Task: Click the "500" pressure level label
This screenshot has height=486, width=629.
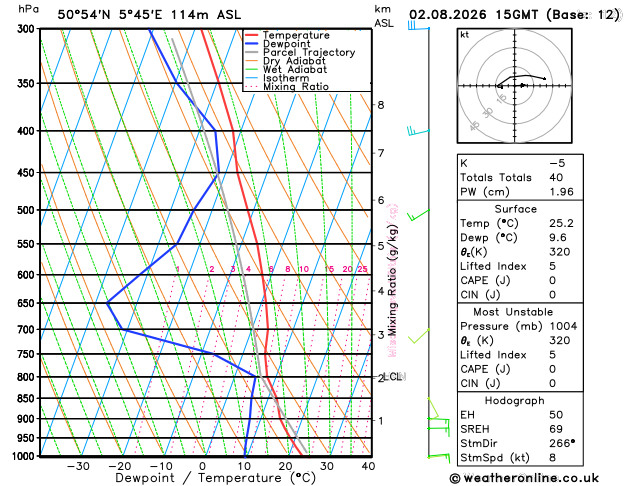Action: pos(28,210)
